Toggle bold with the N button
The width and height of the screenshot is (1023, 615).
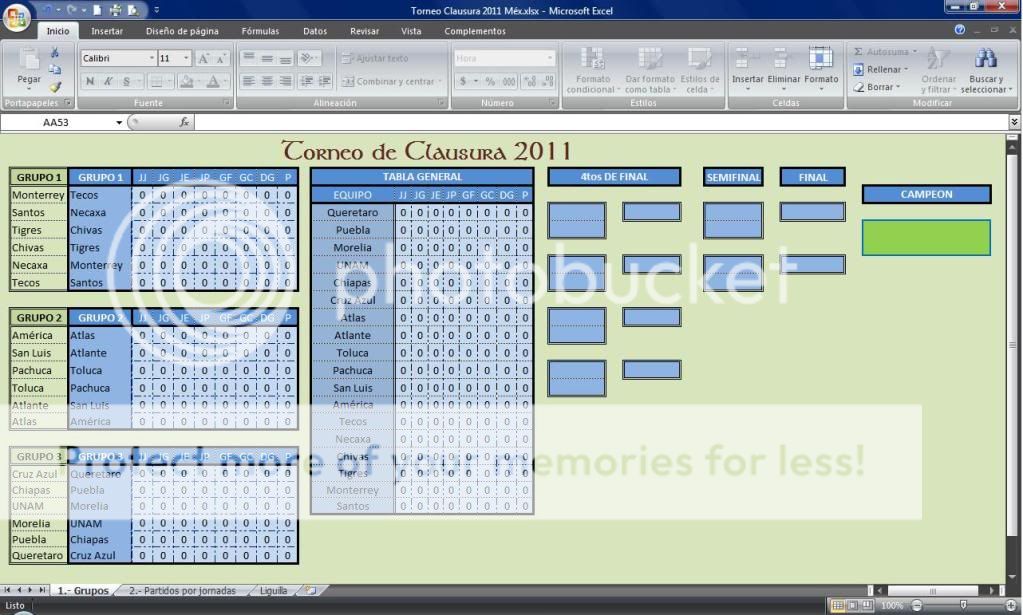92,80
